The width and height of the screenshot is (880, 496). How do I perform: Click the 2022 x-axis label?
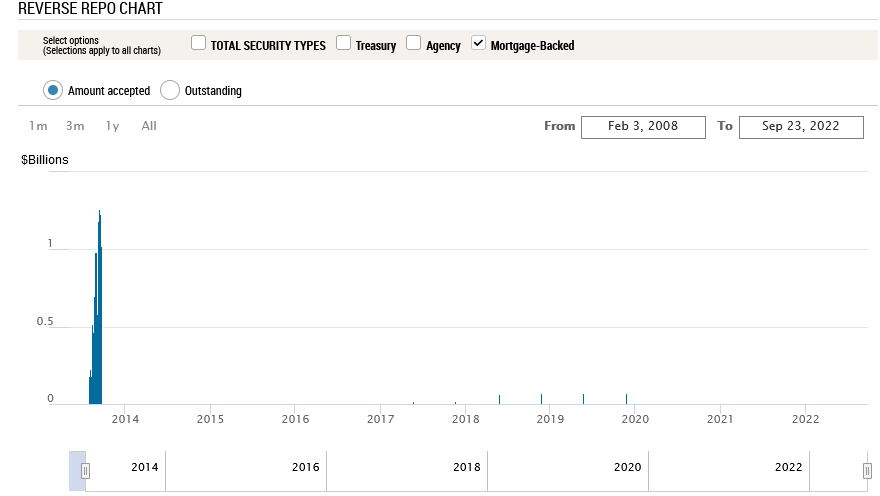805,419
